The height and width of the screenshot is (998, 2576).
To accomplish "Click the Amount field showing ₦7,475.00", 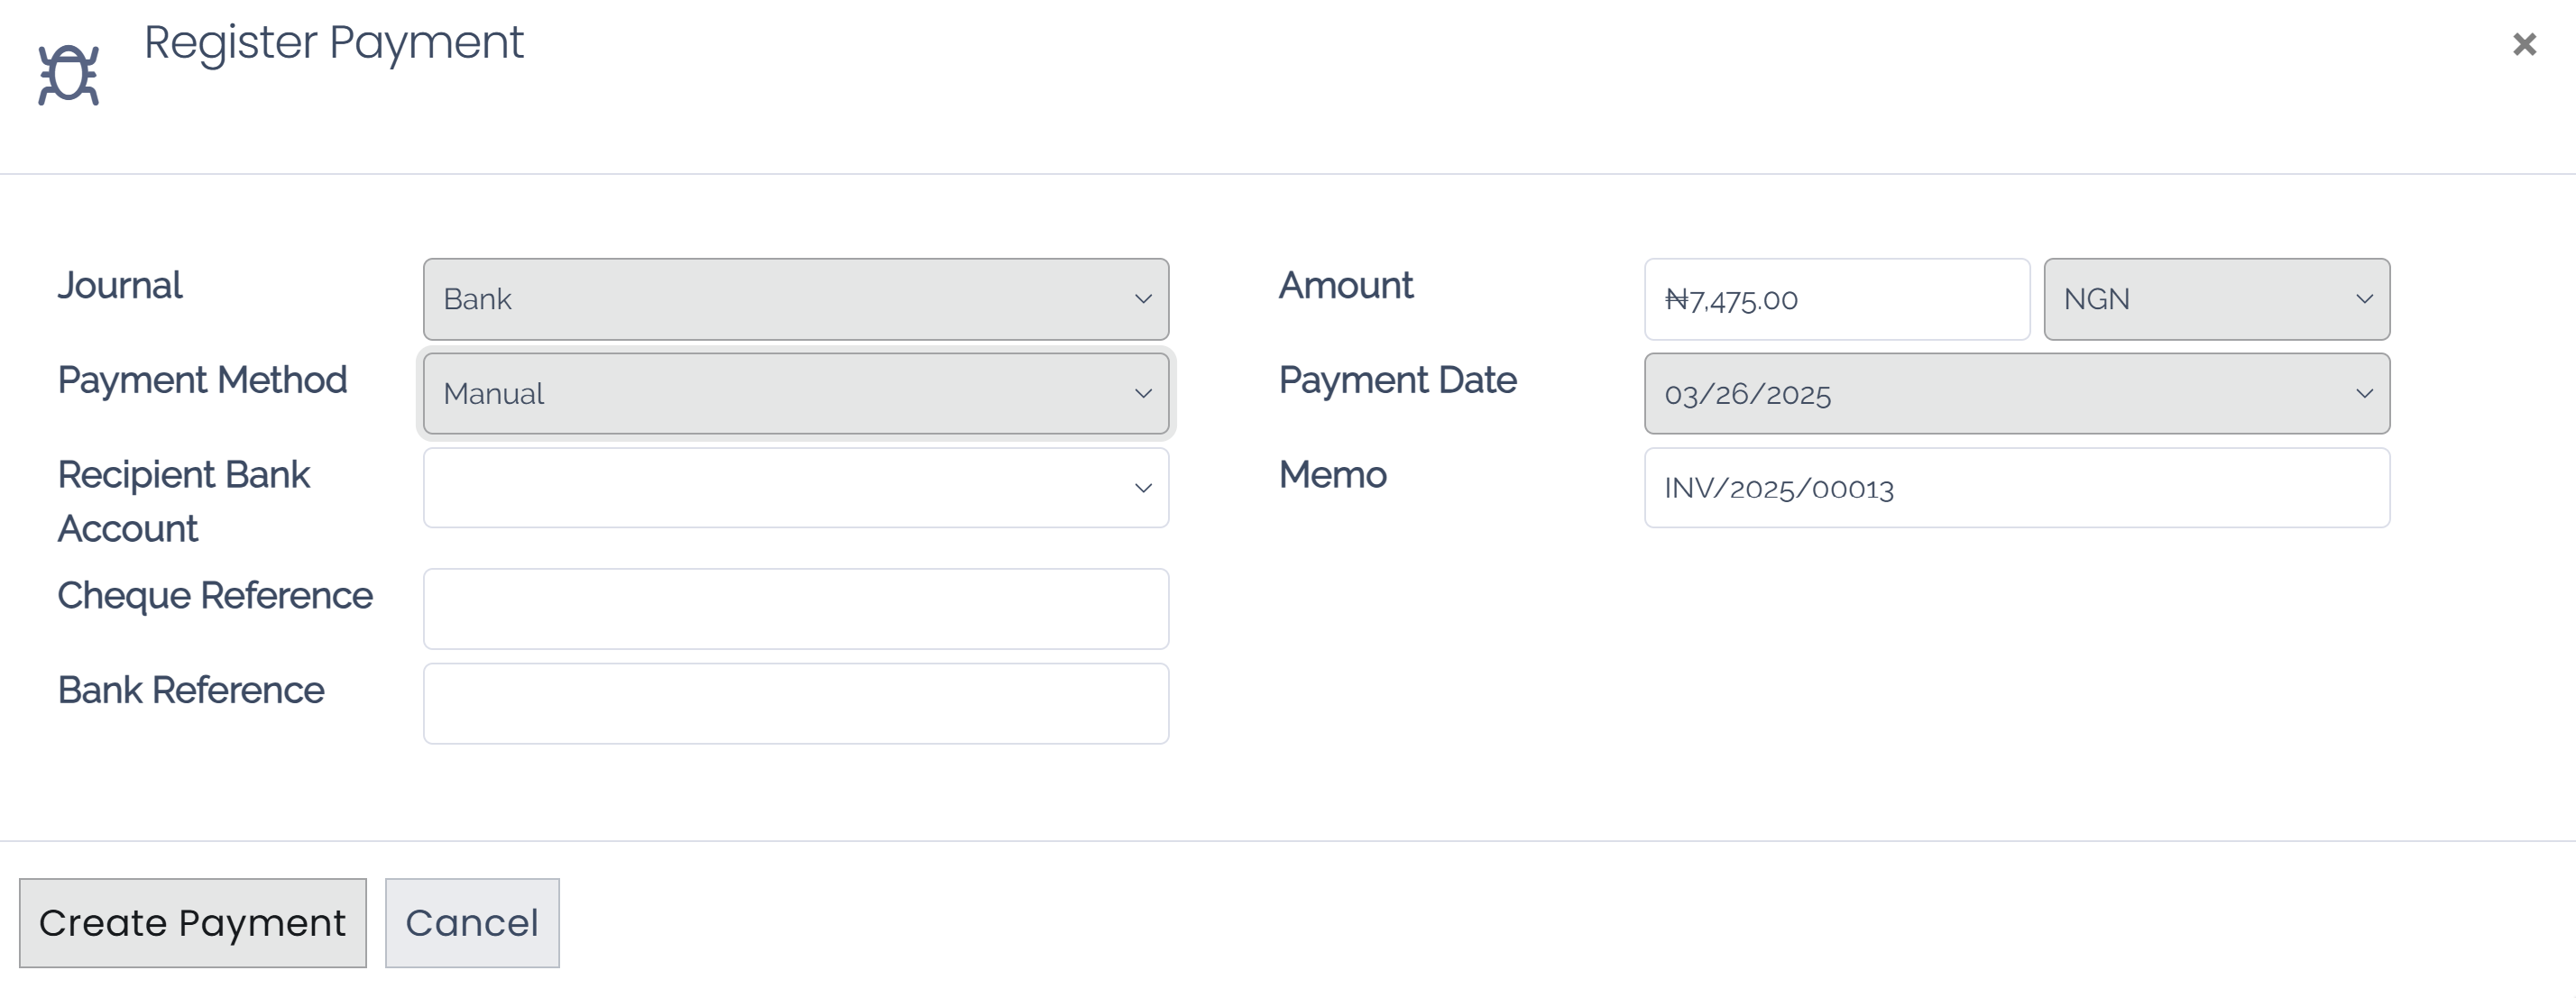I will (1836, 299).
